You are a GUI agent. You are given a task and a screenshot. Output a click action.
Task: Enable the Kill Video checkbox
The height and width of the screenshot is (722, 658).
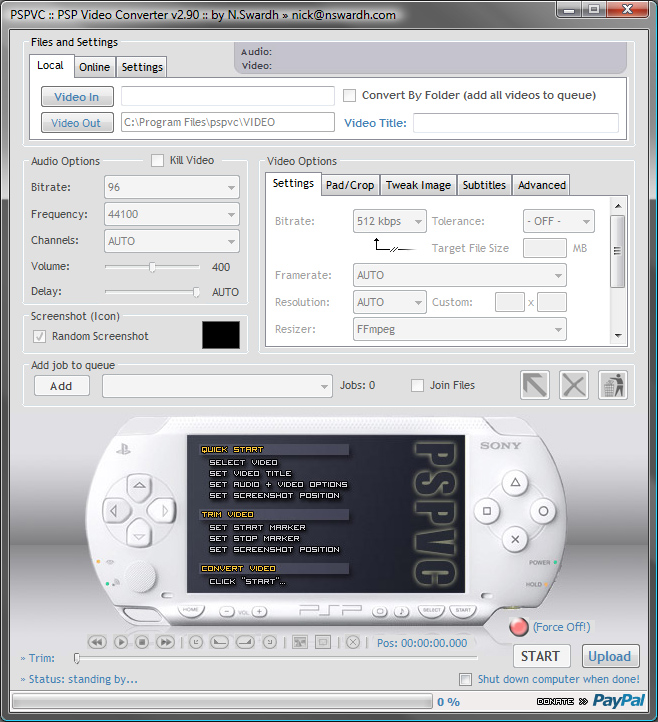click(x=158, y=160)
